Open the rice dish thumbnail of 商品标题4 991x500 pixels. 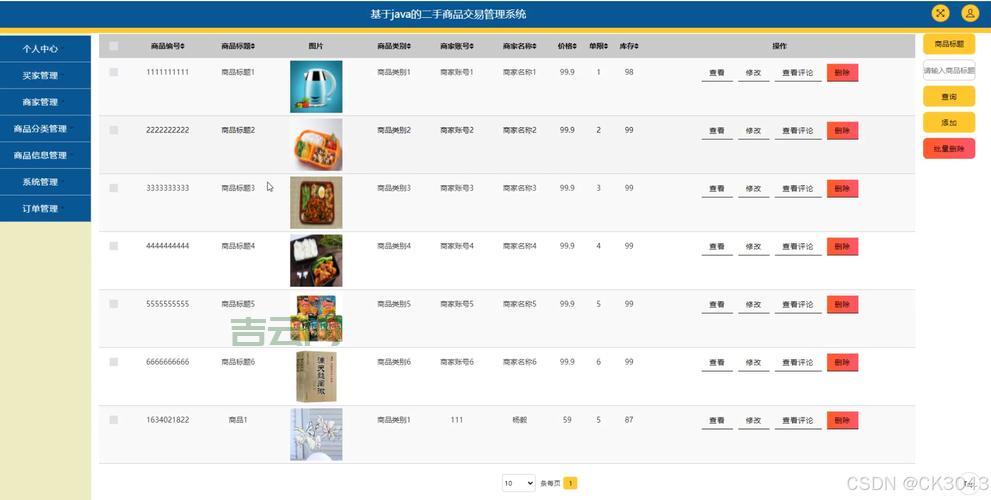pos(316,260)
